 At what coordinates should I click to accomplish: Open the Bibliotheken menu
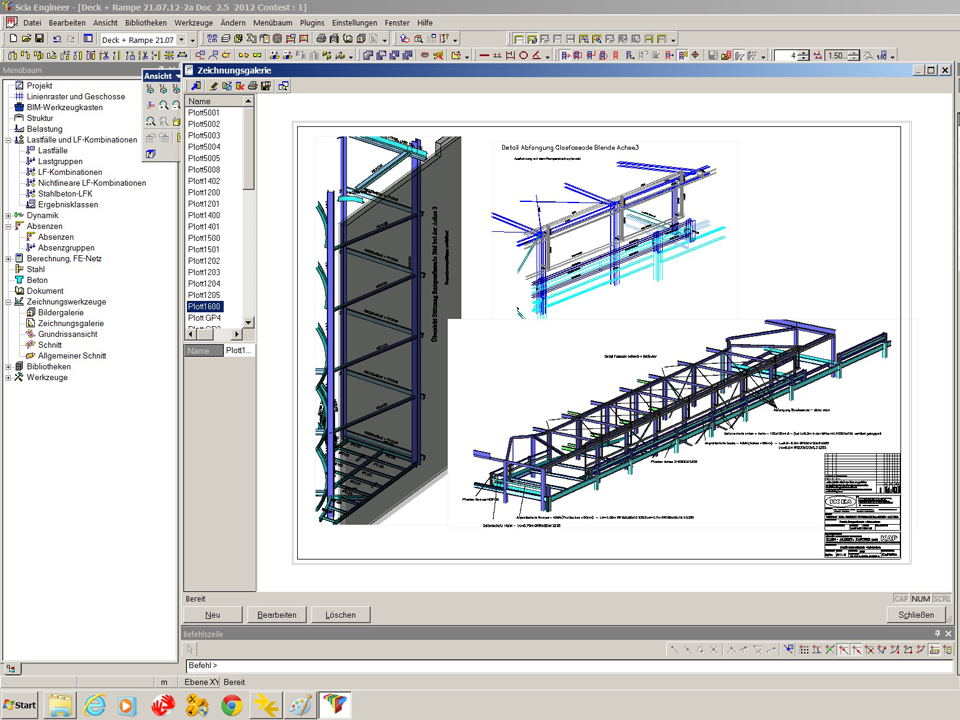pyautogui.click(x=146, y=22)
